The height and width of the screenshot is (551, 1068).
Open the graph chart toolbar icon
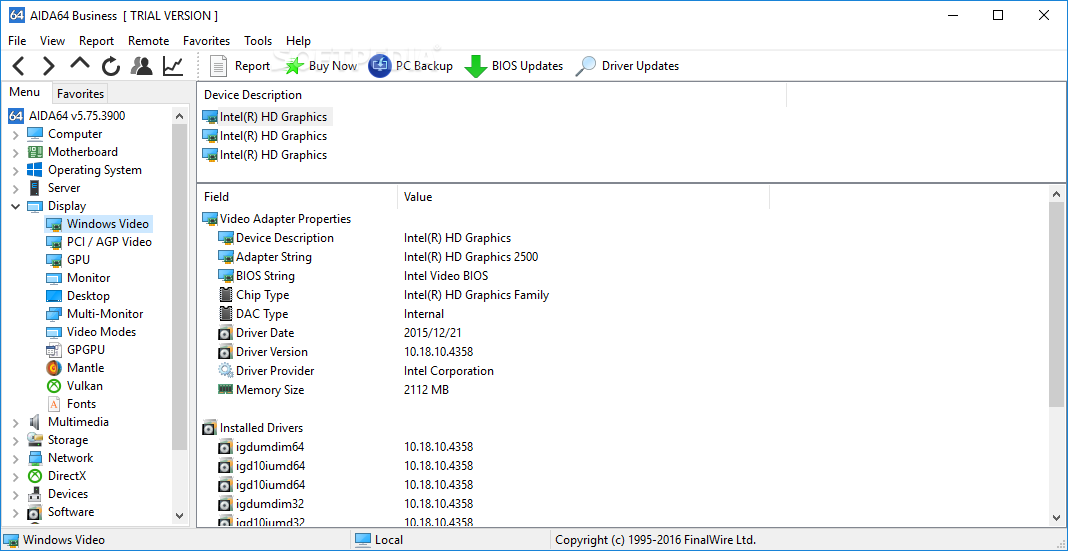[x=173, y=66]
